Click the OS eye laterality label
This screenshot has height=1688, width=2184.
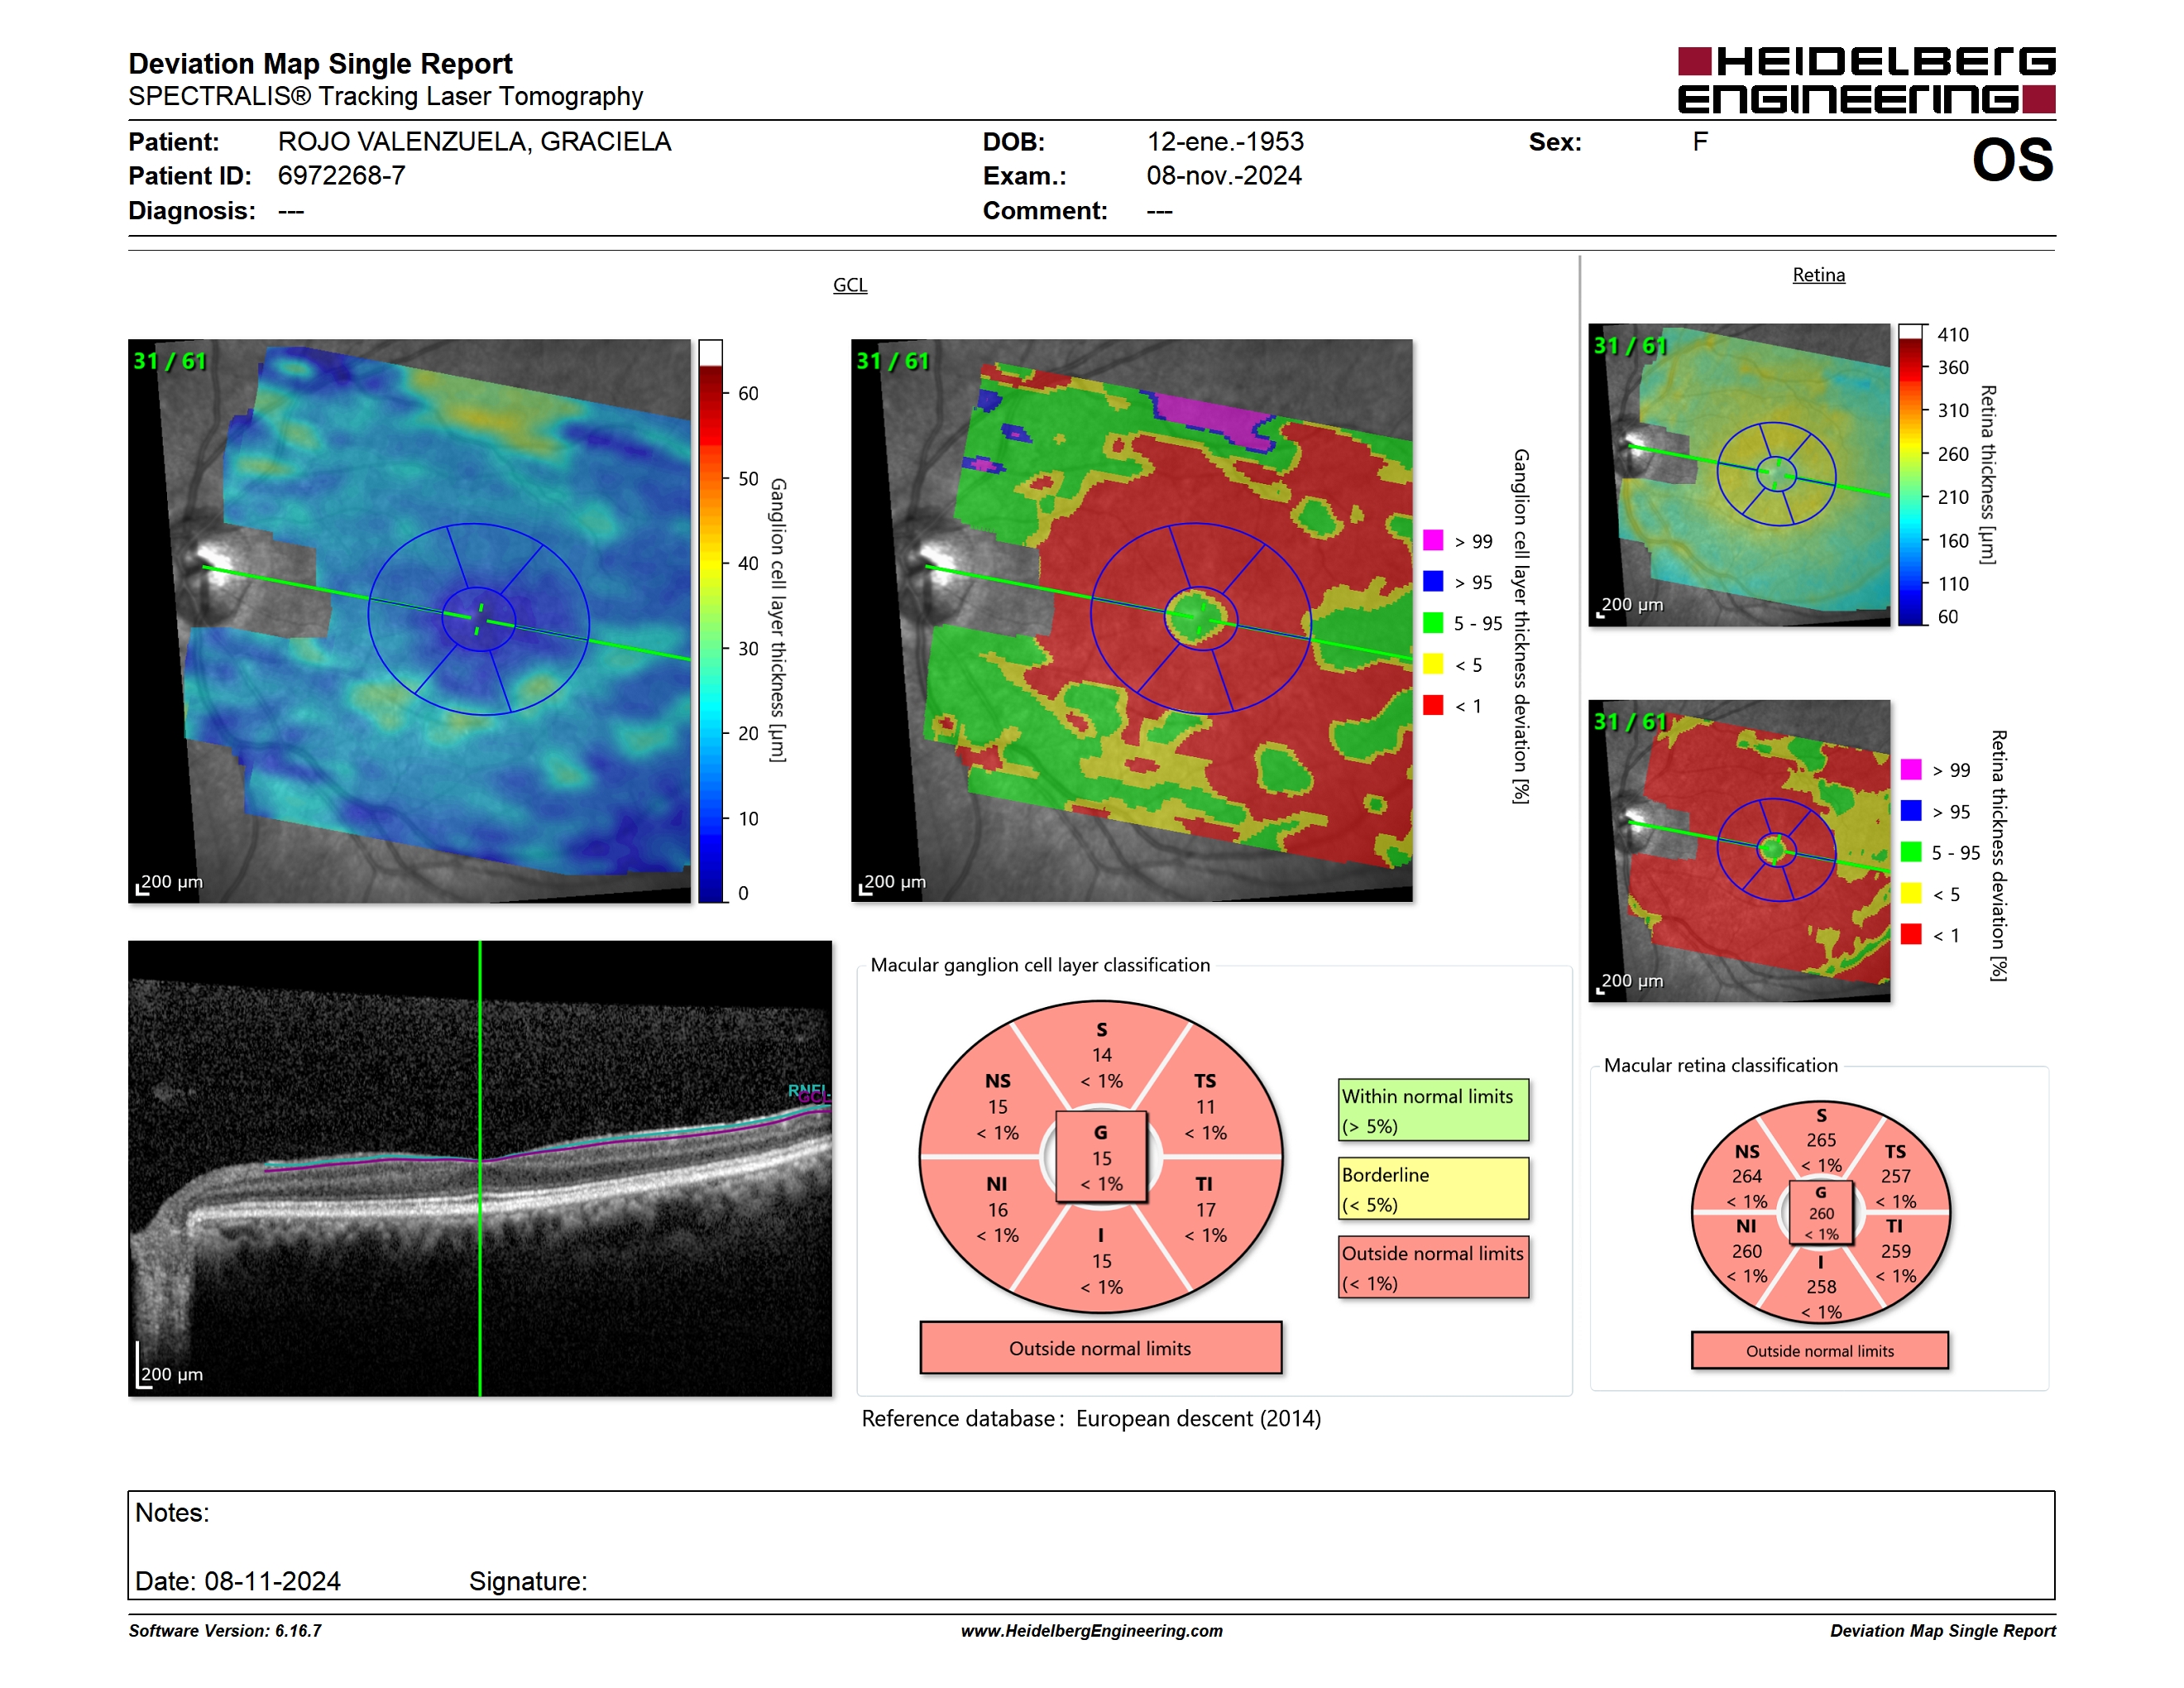[2012, 160]
